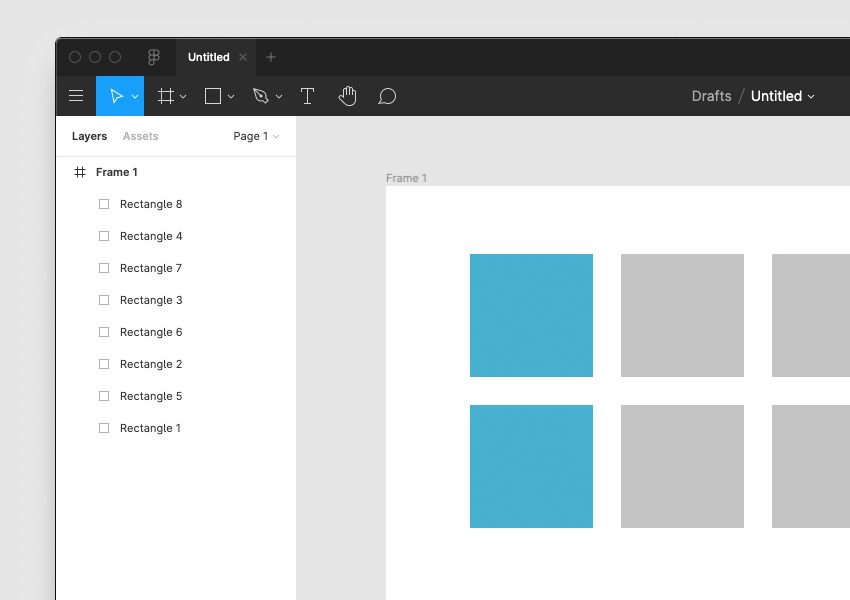The image size is (850, 600).
Task: Select the Rectangle 4 layer
Action: click(x=151, y=236)
